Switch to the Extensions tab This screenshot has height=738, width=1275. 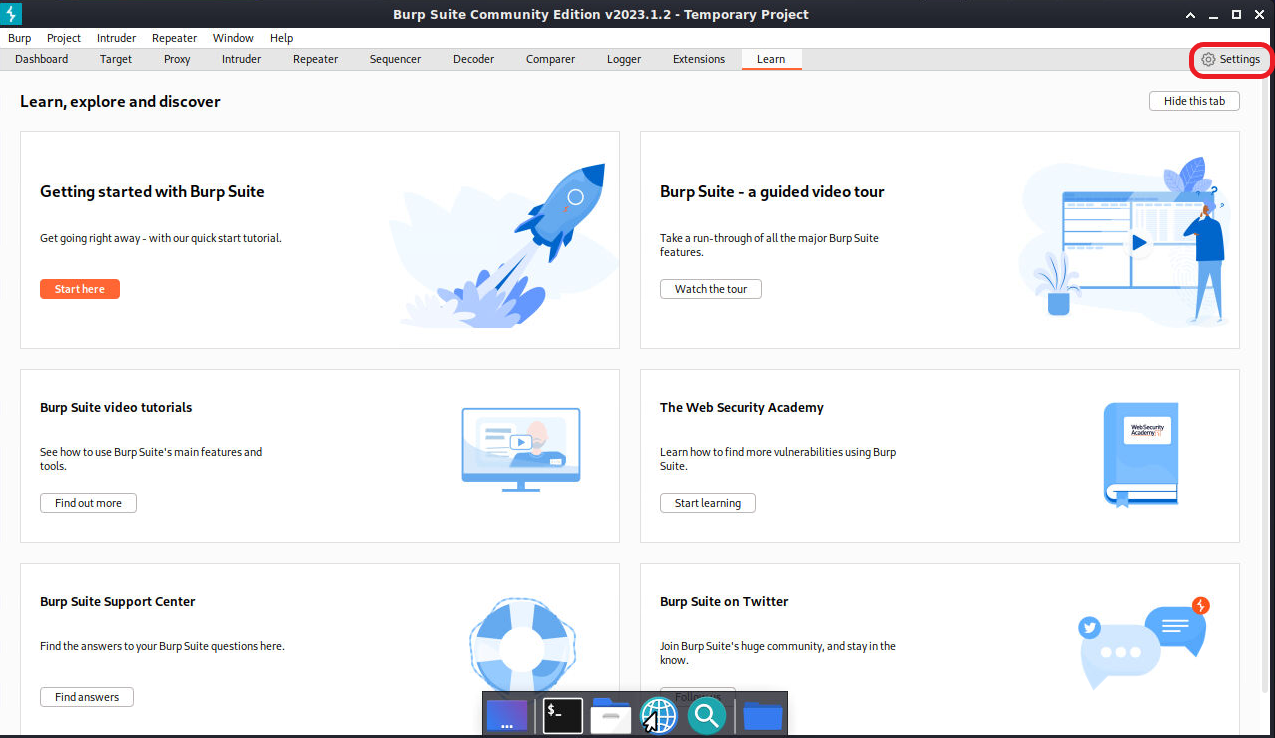click(x=699, y=59)
